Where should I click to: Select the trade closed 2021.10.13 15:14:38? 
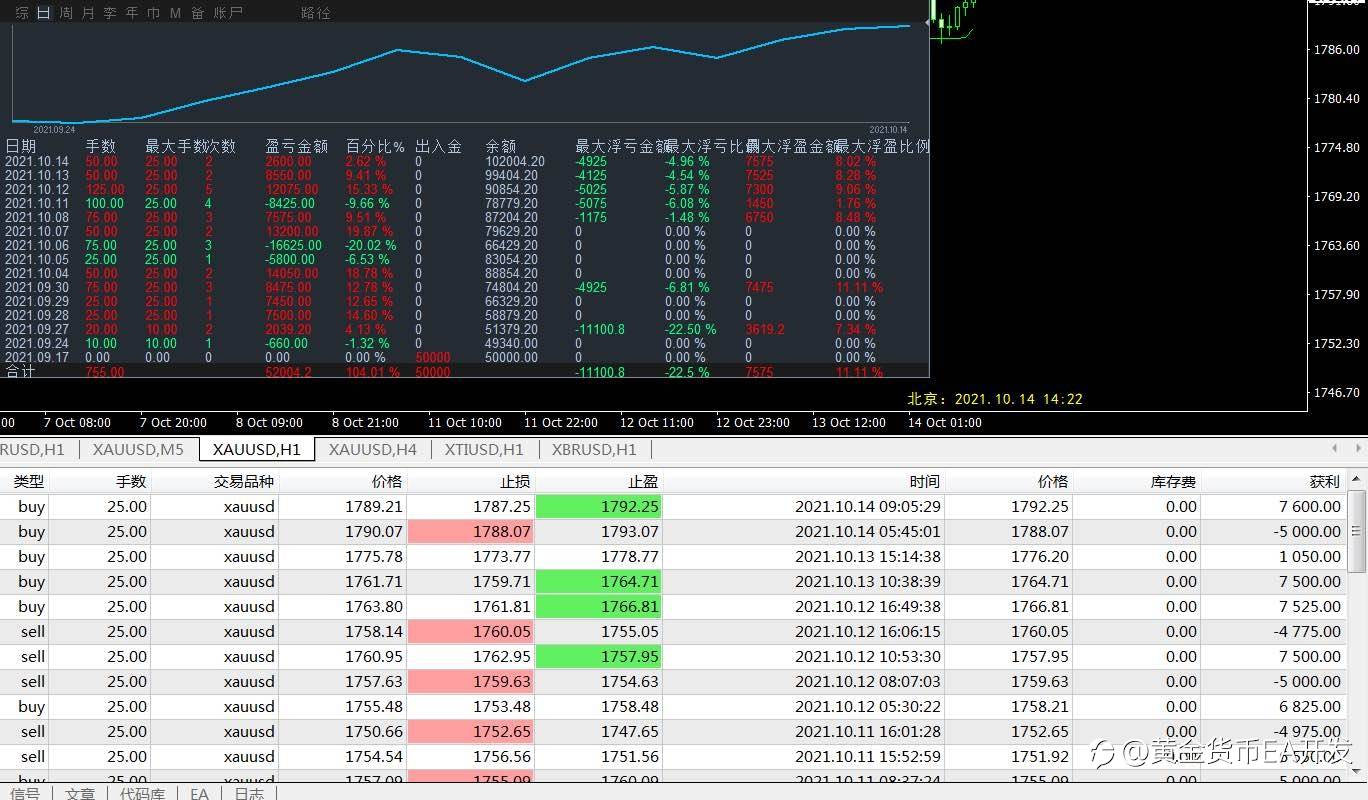pyautogui.click(x=674, y=557)
